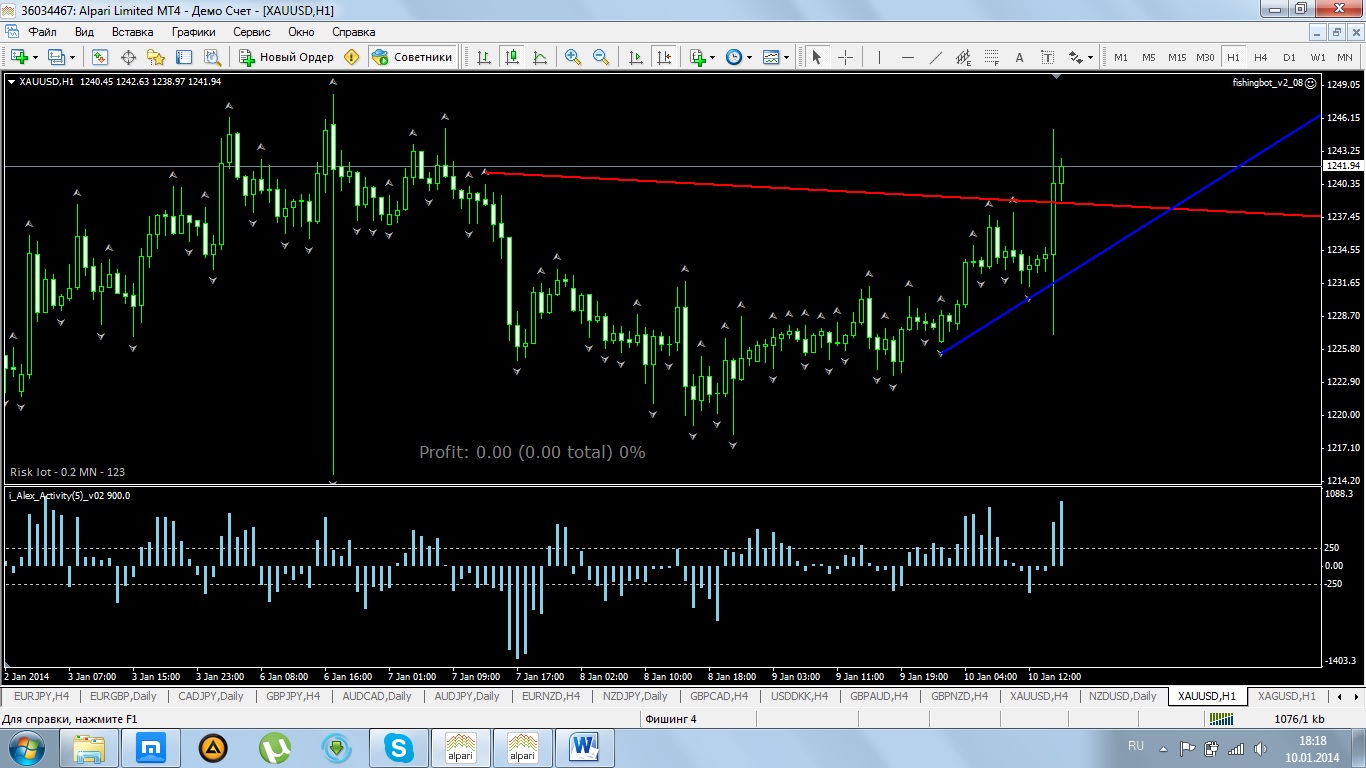The image size is (1366, 768).
Task: Set timeframe to D1
Action: pos(1289,57)
